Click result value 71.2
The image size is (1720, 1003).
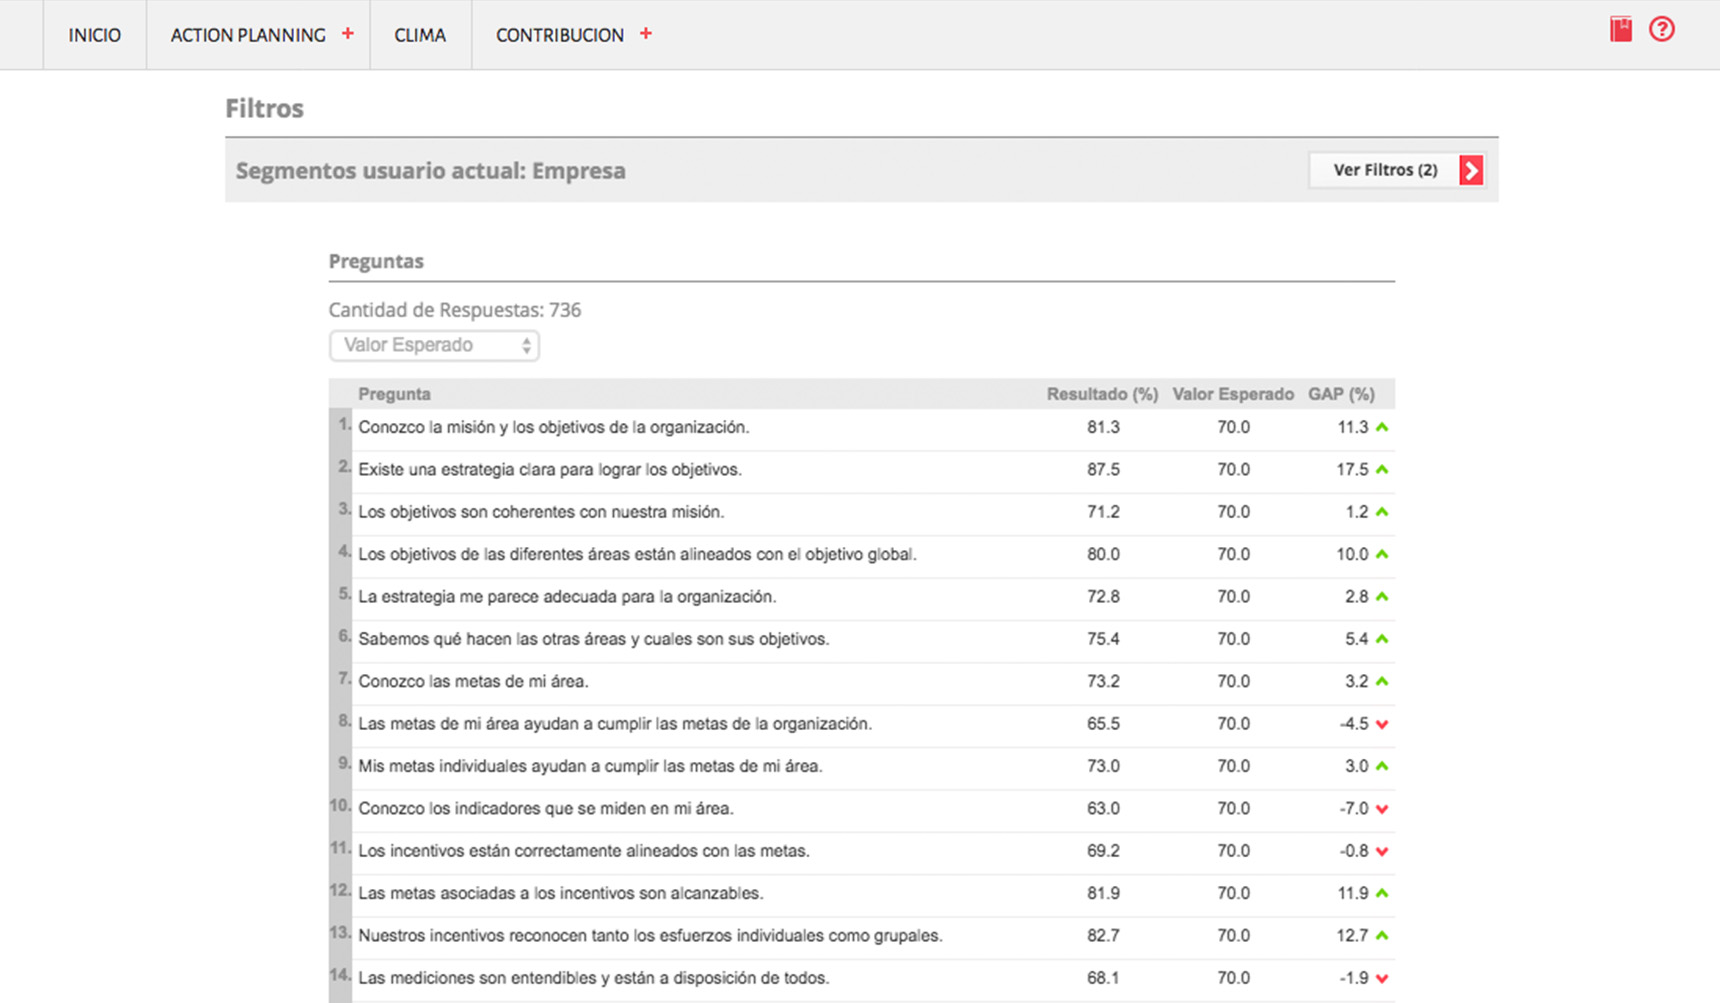(x=1103, y=512)
